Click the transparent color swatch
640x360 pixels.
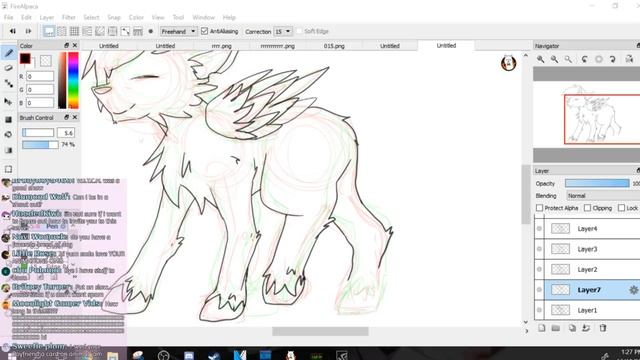click(46, 61)
